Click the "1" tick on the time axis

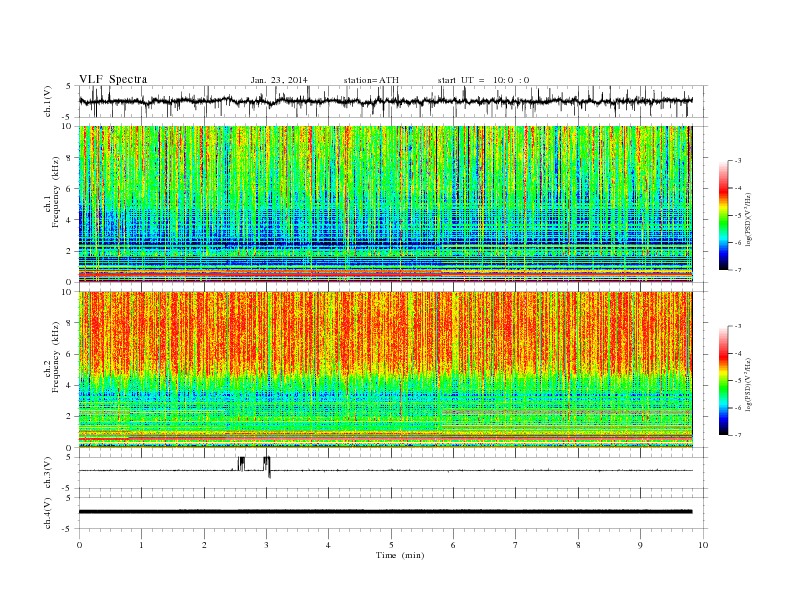[x=141, y=545]
